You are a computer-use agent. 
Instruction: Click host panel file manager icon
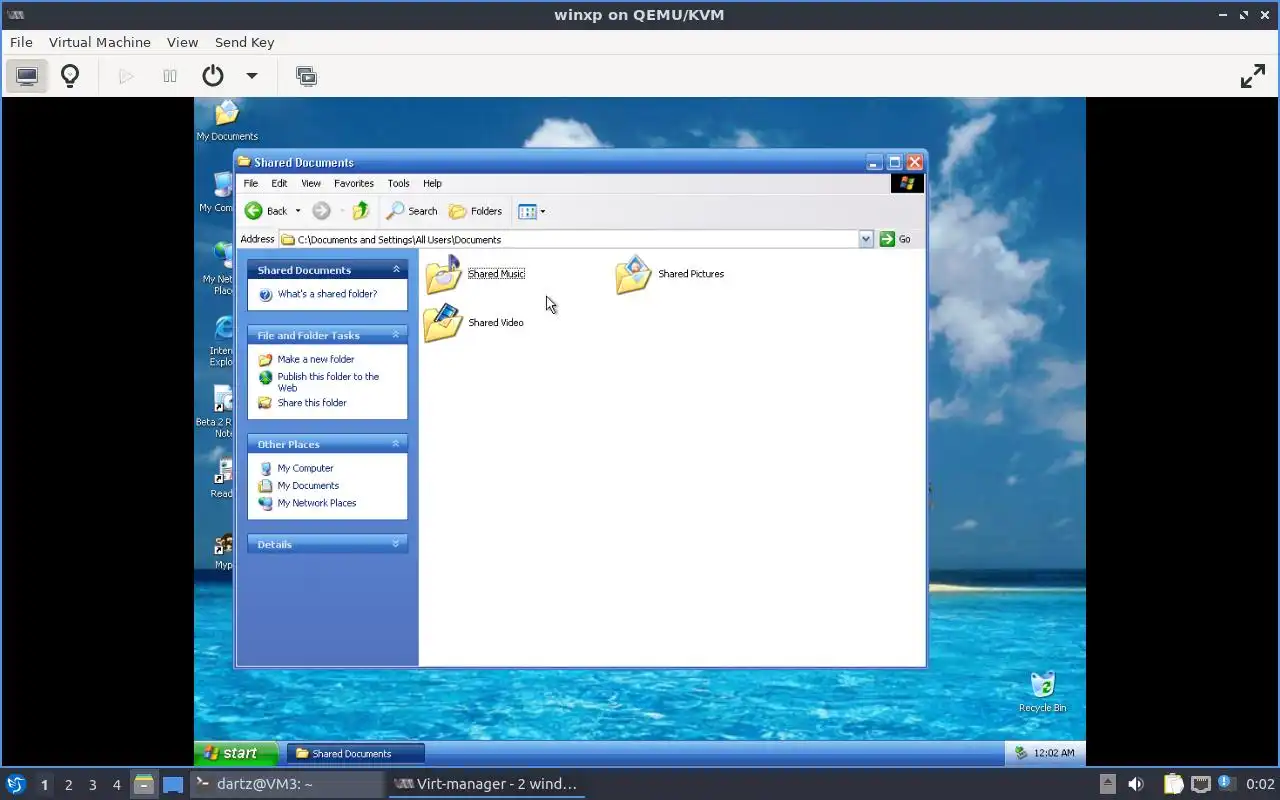pos(144,784)
